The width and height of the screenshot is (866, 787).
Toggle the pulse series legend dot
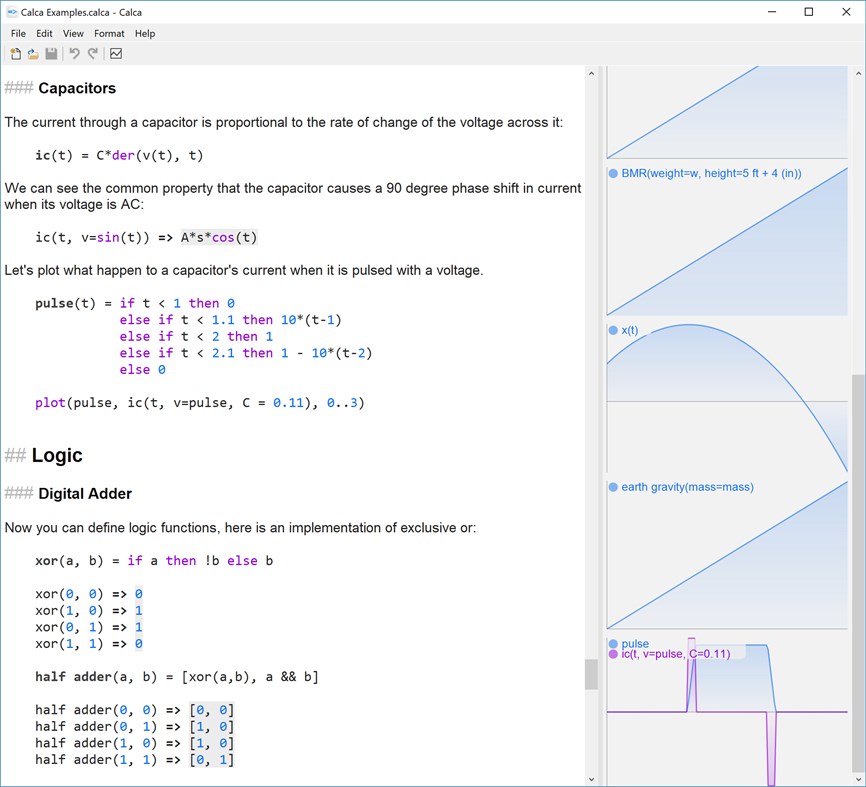click(x=613, y=644)
